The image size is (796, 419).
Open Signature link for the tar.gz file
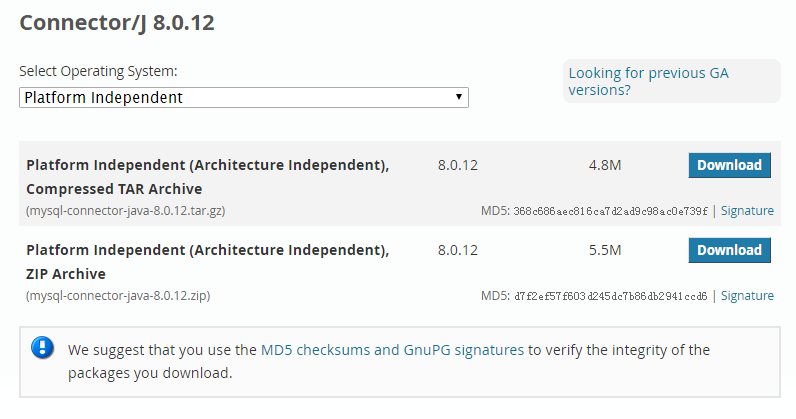(x=747, y=211)
